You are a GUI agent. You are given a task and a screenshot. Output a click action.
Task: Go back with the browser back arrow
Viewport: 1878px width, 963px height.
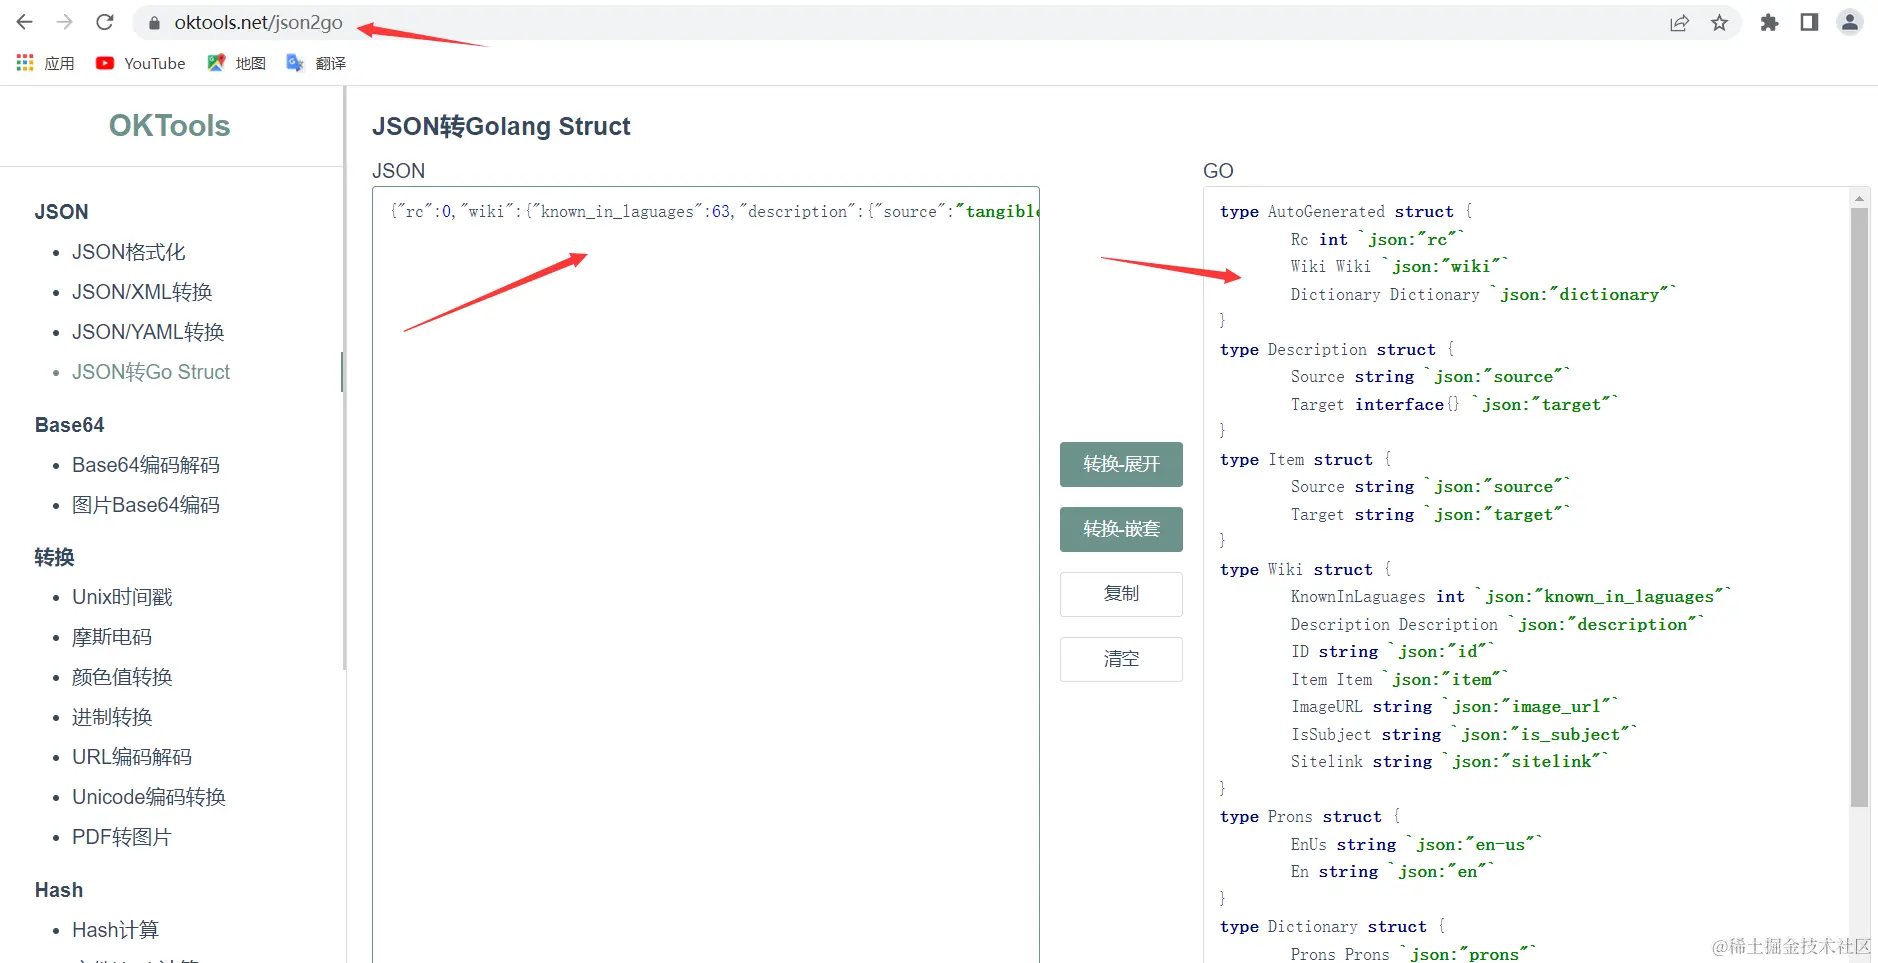point(25,22)
